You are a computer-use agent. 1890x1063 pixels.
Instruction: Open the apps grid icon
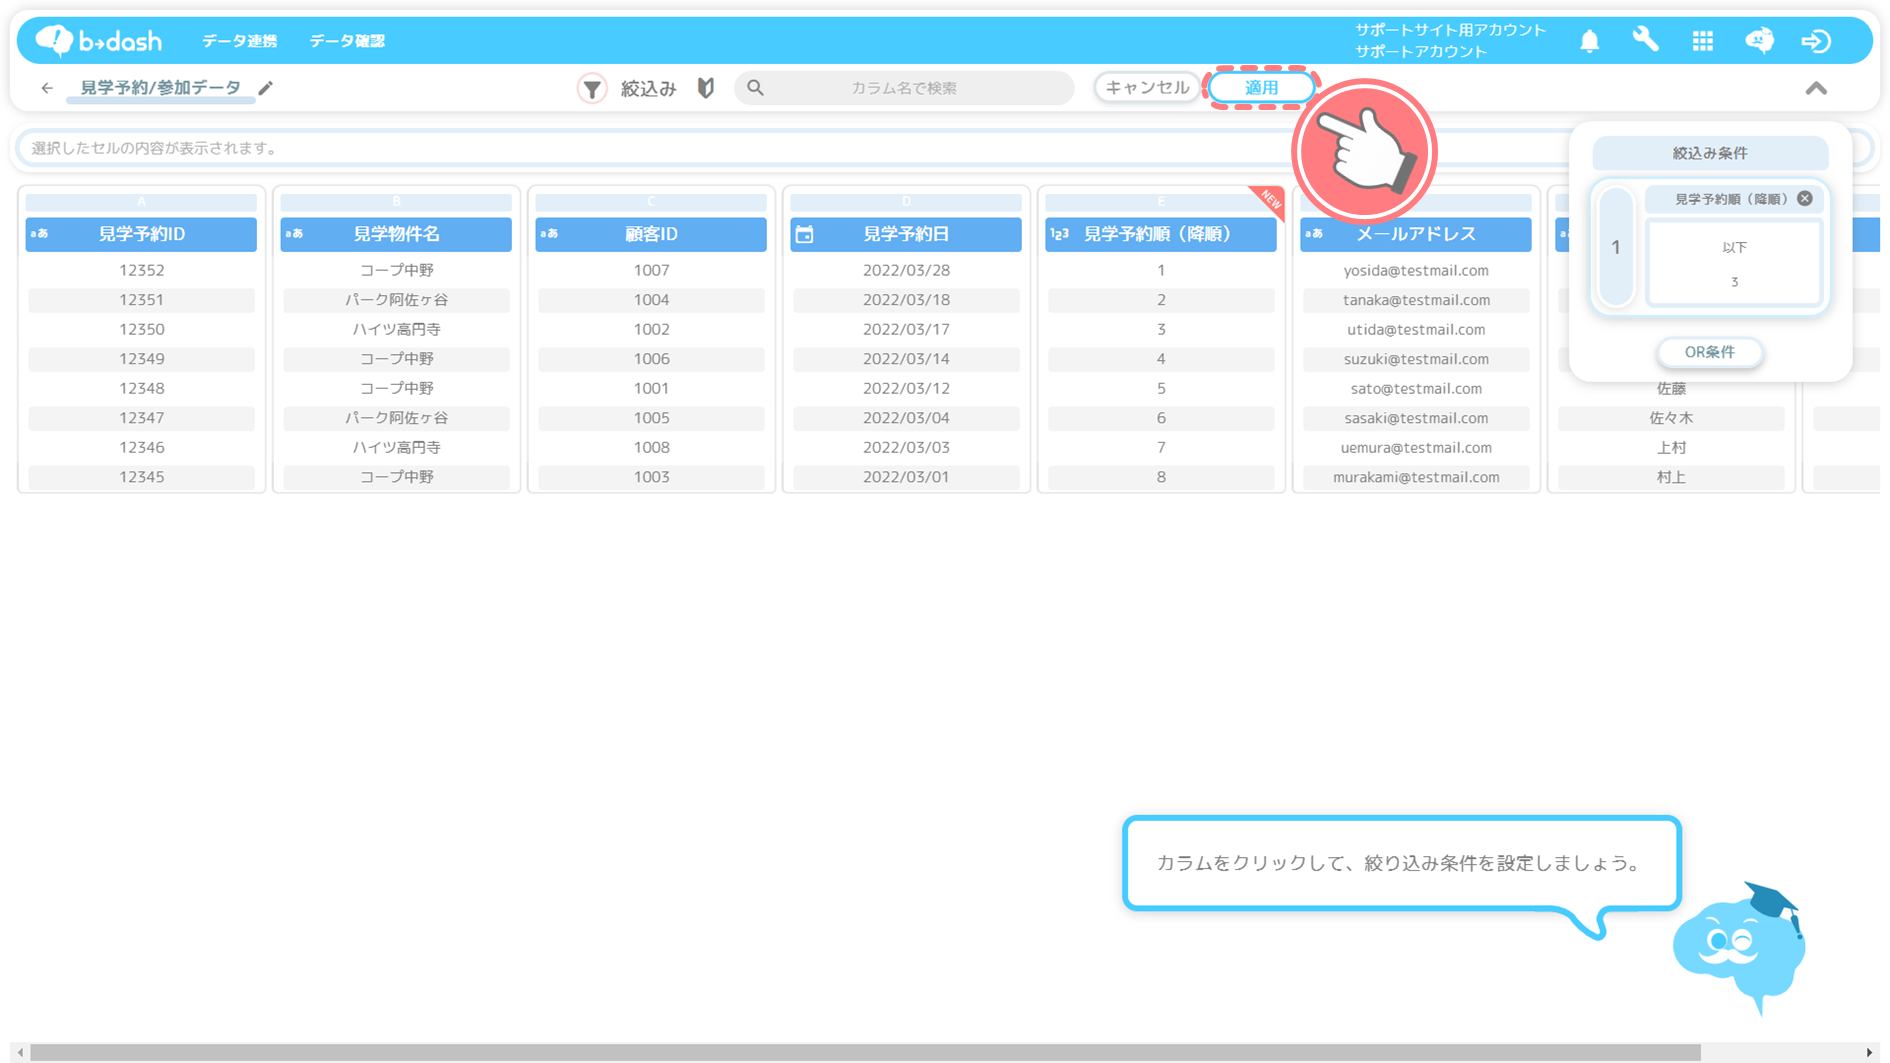(1702, 41)
